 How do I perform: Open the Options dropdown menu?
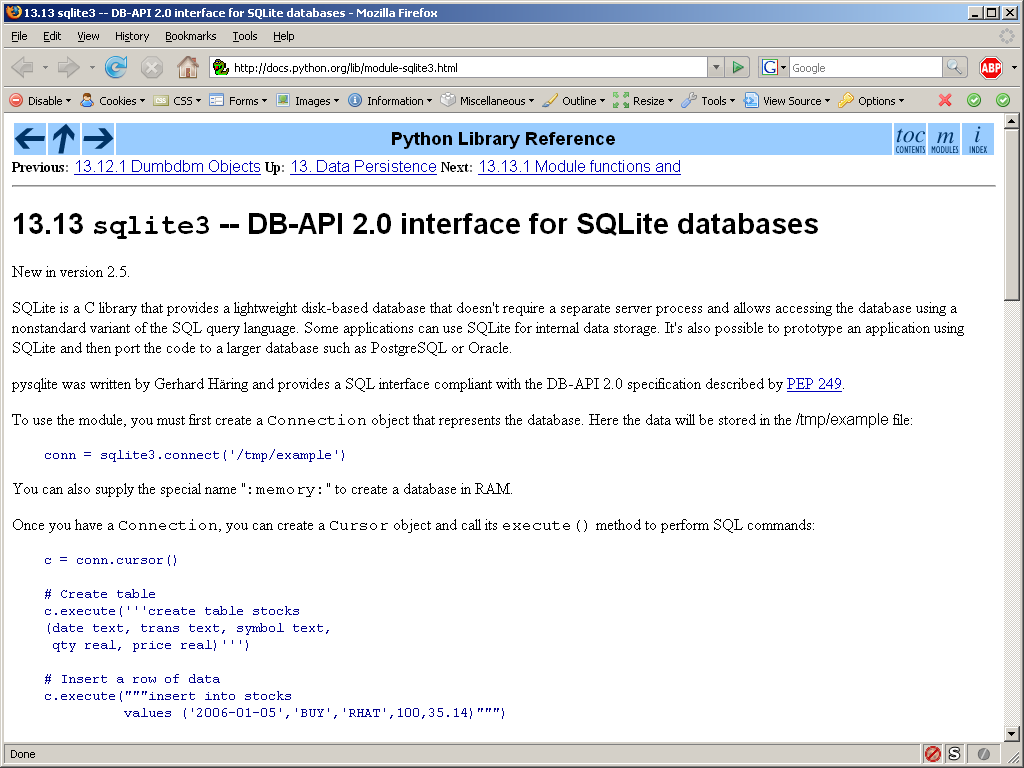871,101
